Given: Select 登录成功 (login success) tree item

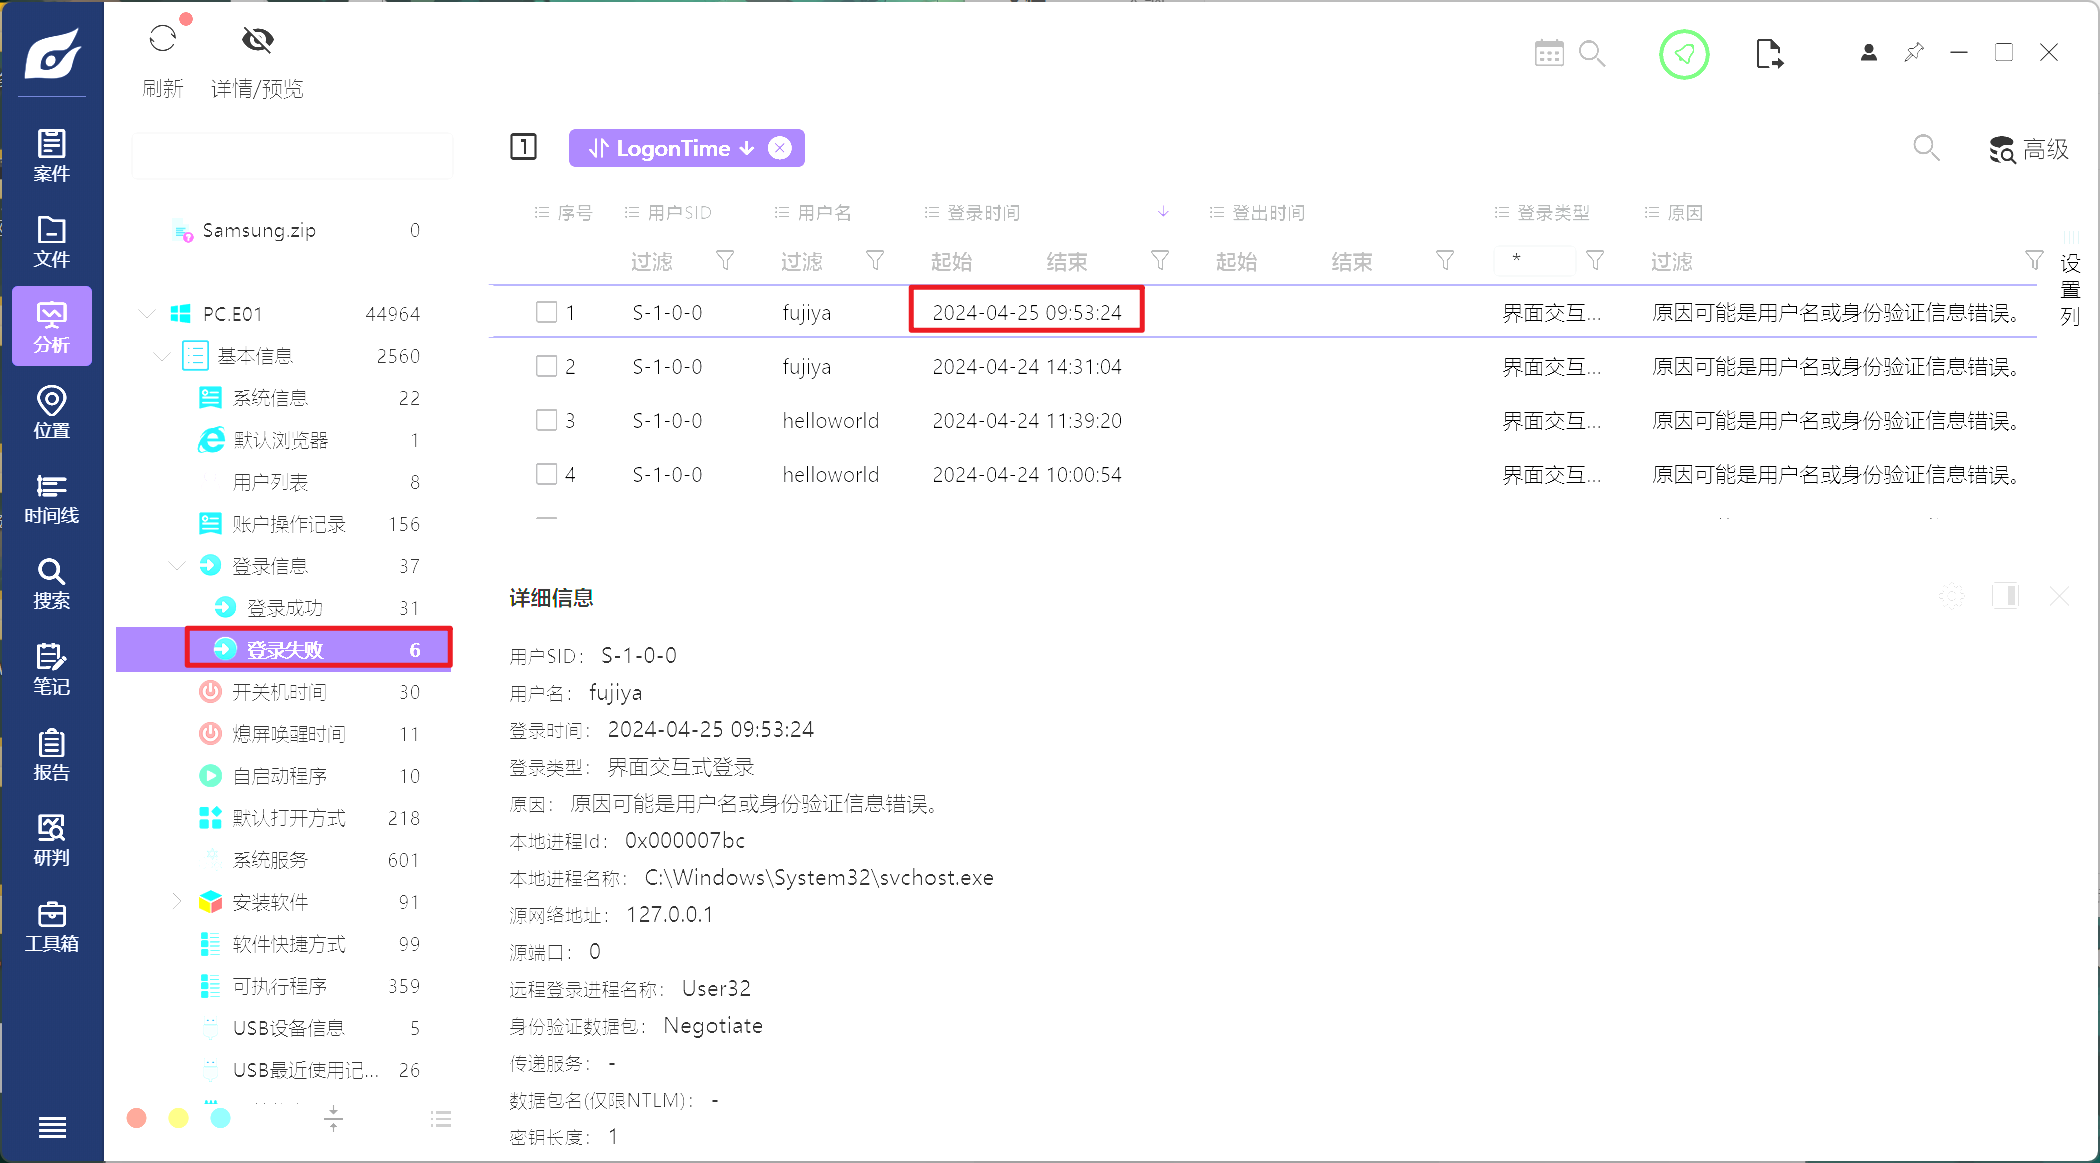Looking at the screenshot, I should pyautogui.click(x=285, y=608).
